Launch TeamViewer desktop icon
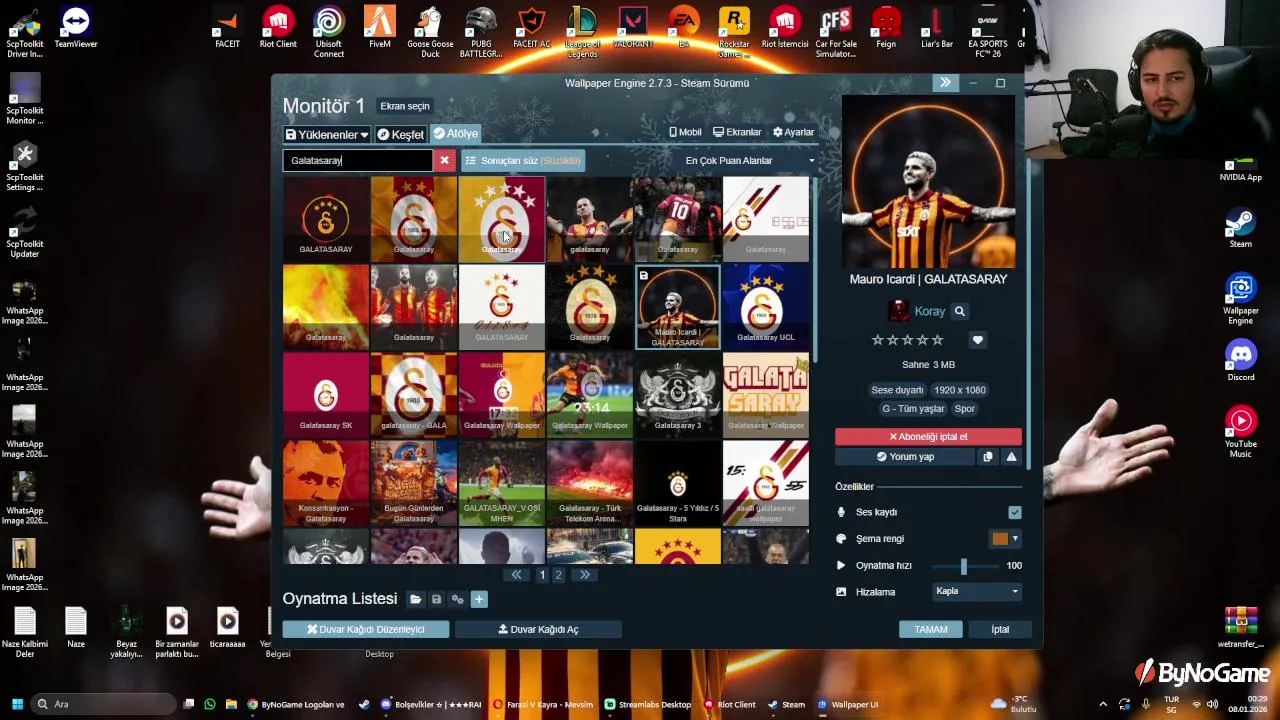Viewport: 1280px width, 720px height. point(76,28)
